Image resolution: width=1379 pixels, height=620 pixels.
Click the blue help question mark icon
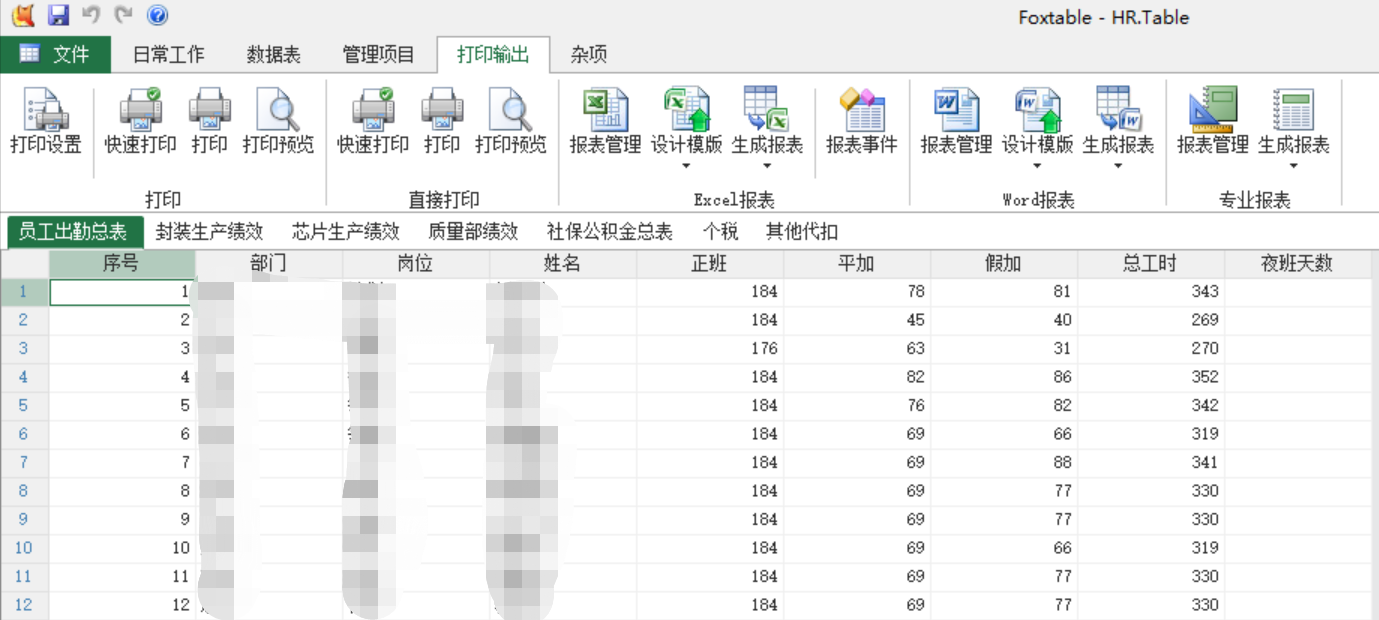[x=157, y=15]
